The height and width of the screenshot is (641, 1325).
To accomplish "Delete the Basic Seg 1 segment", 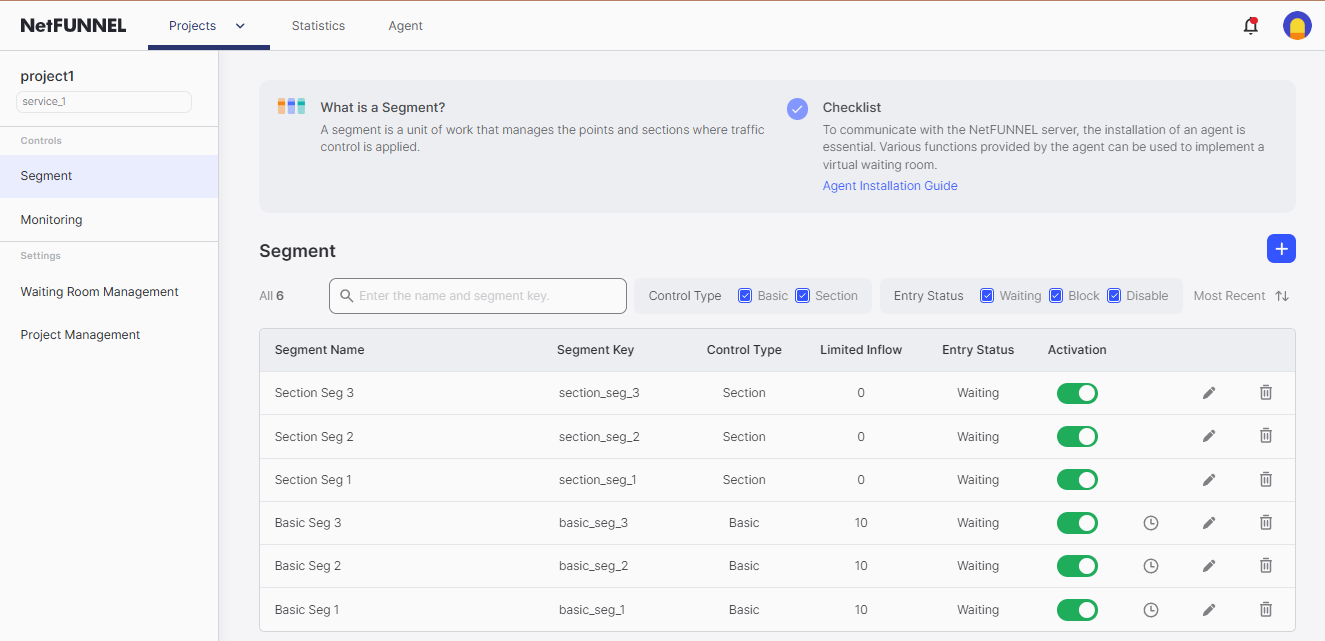I will 1265,609.
